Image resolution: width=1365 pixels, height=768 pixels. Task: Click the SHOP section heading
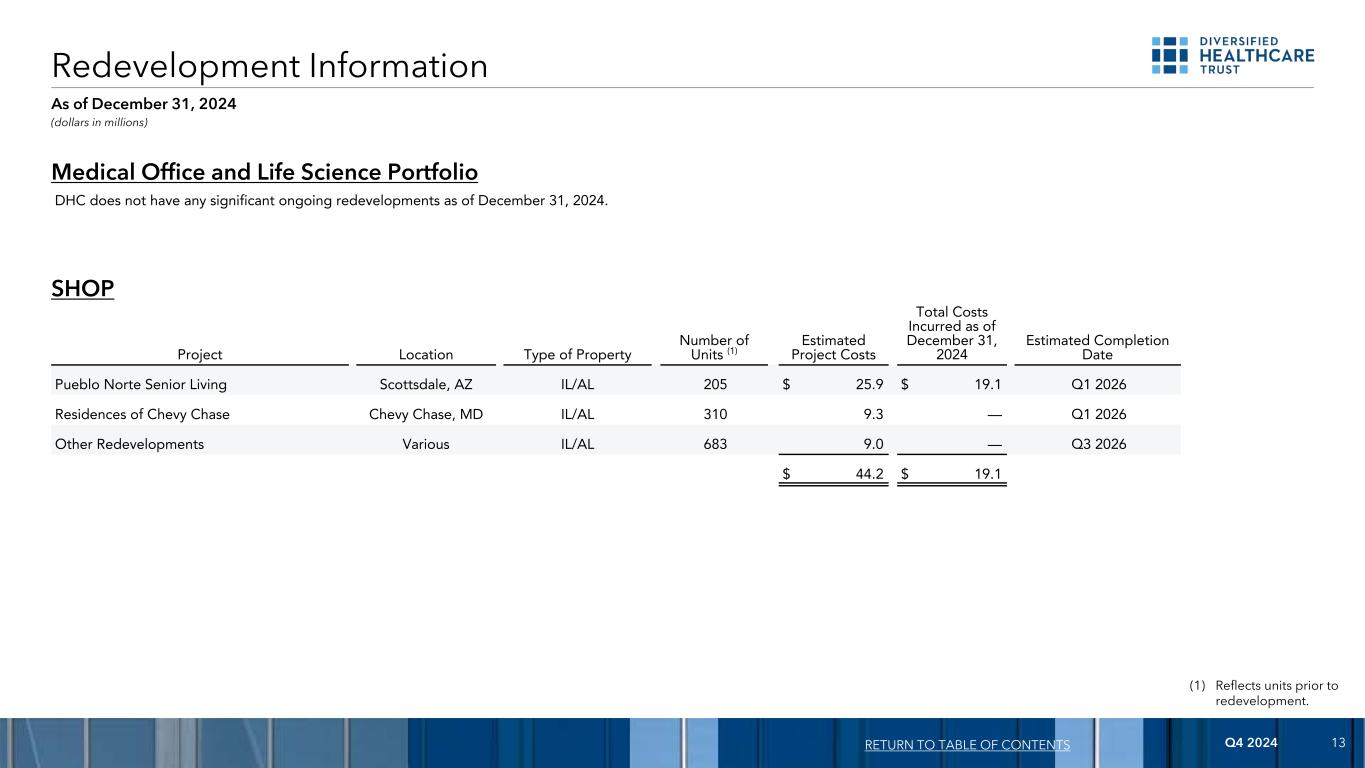click(x=83, y=289)
